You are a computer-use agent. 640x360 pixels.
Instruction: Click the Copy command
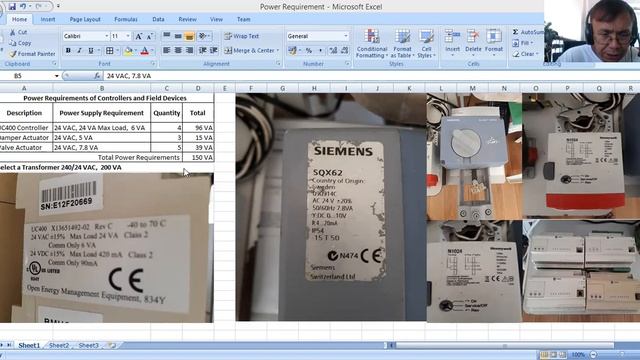pos(20,43)
